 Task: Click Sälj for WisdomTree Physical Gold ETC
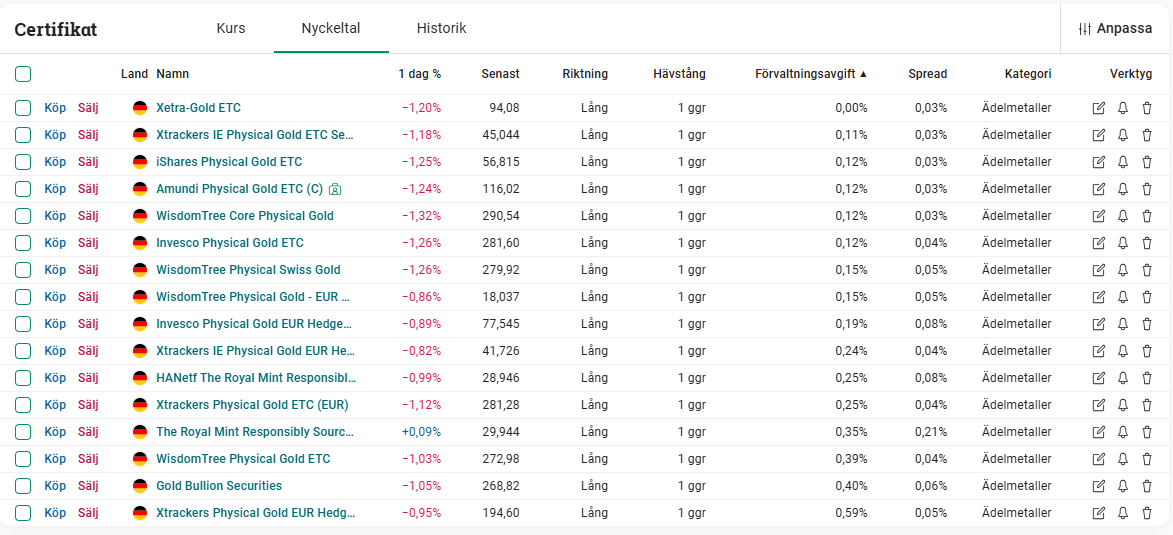[x=88, y=459]
